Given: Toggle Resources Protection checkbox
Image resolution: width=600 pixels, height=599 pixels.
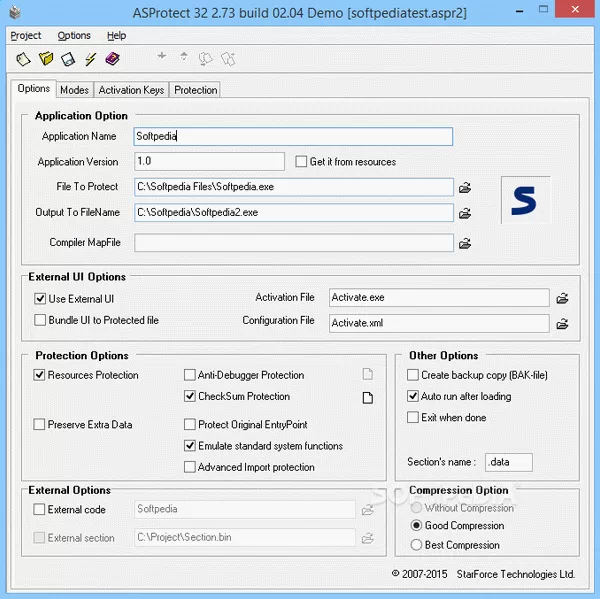Looking at the screenshot, I should 39,375.
